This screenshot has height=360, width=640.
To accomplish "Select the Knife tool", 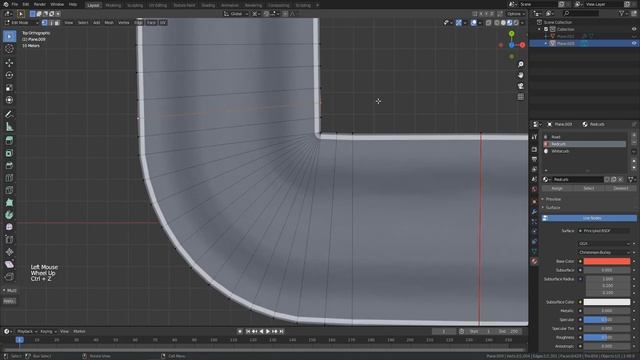I will pos(9,190).
